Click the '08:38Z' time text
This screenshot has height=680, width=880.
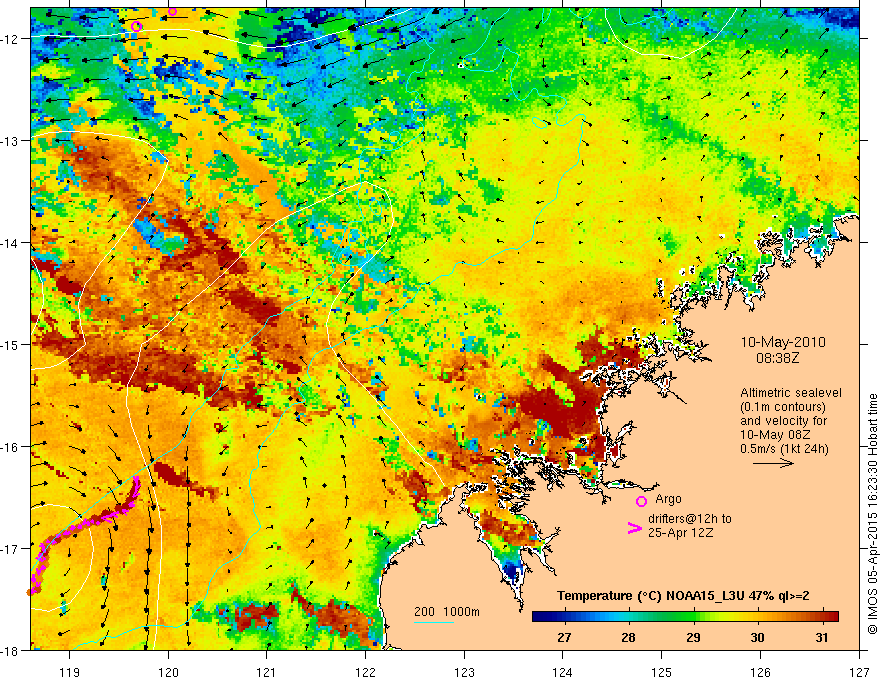777,357
